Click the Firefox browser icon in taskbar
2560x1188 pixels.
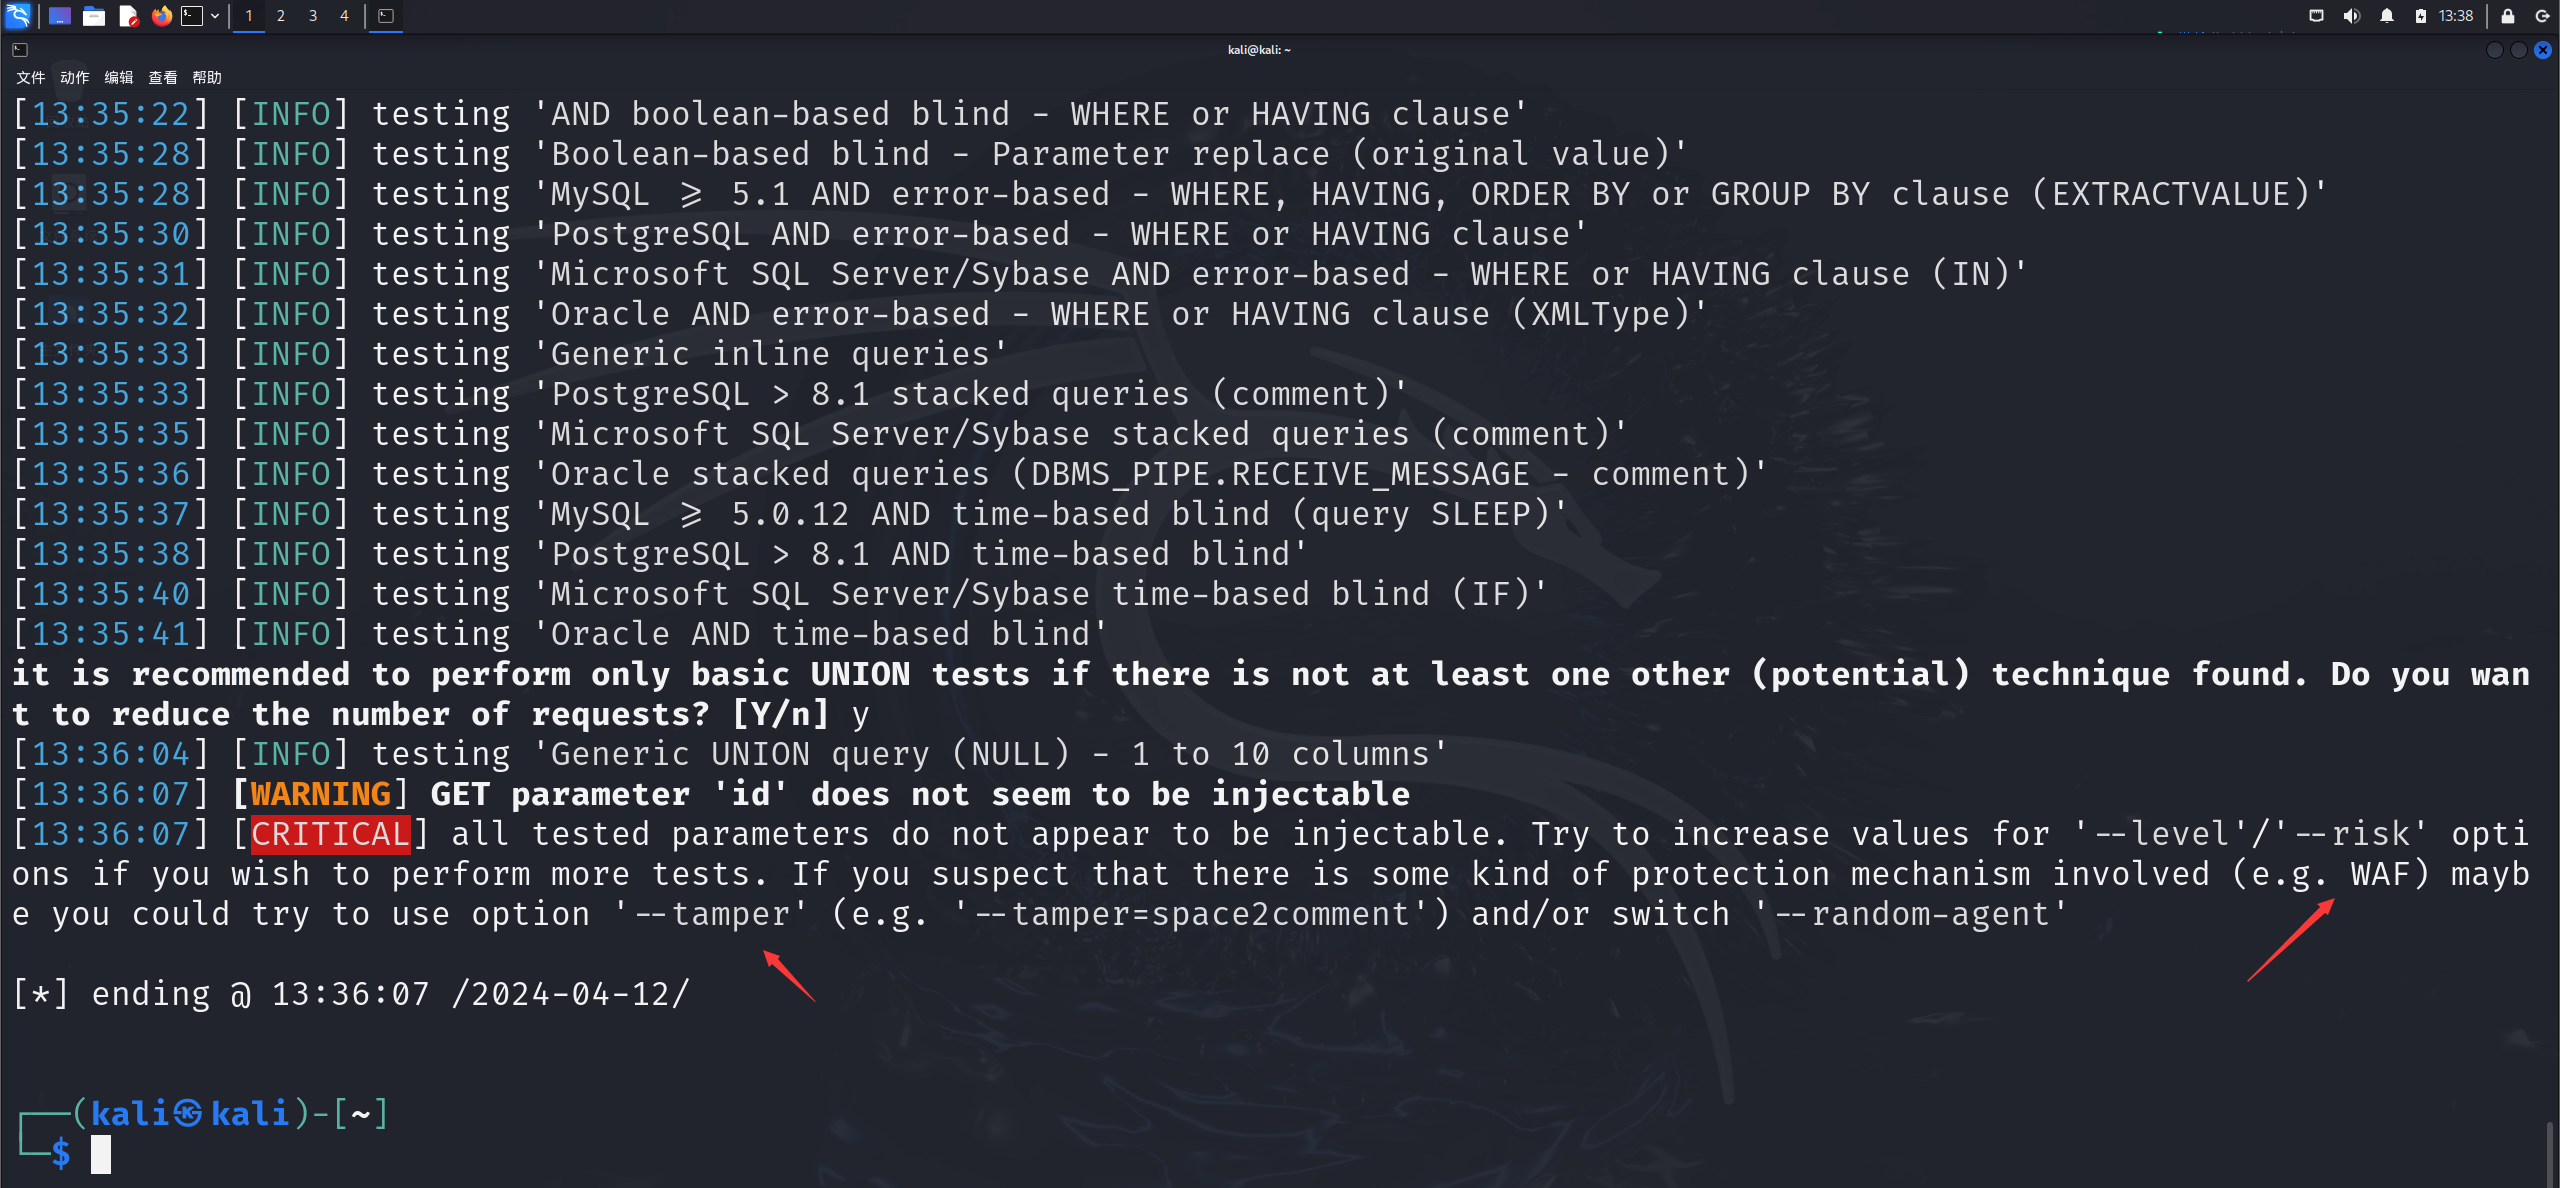tap(160, 16)
